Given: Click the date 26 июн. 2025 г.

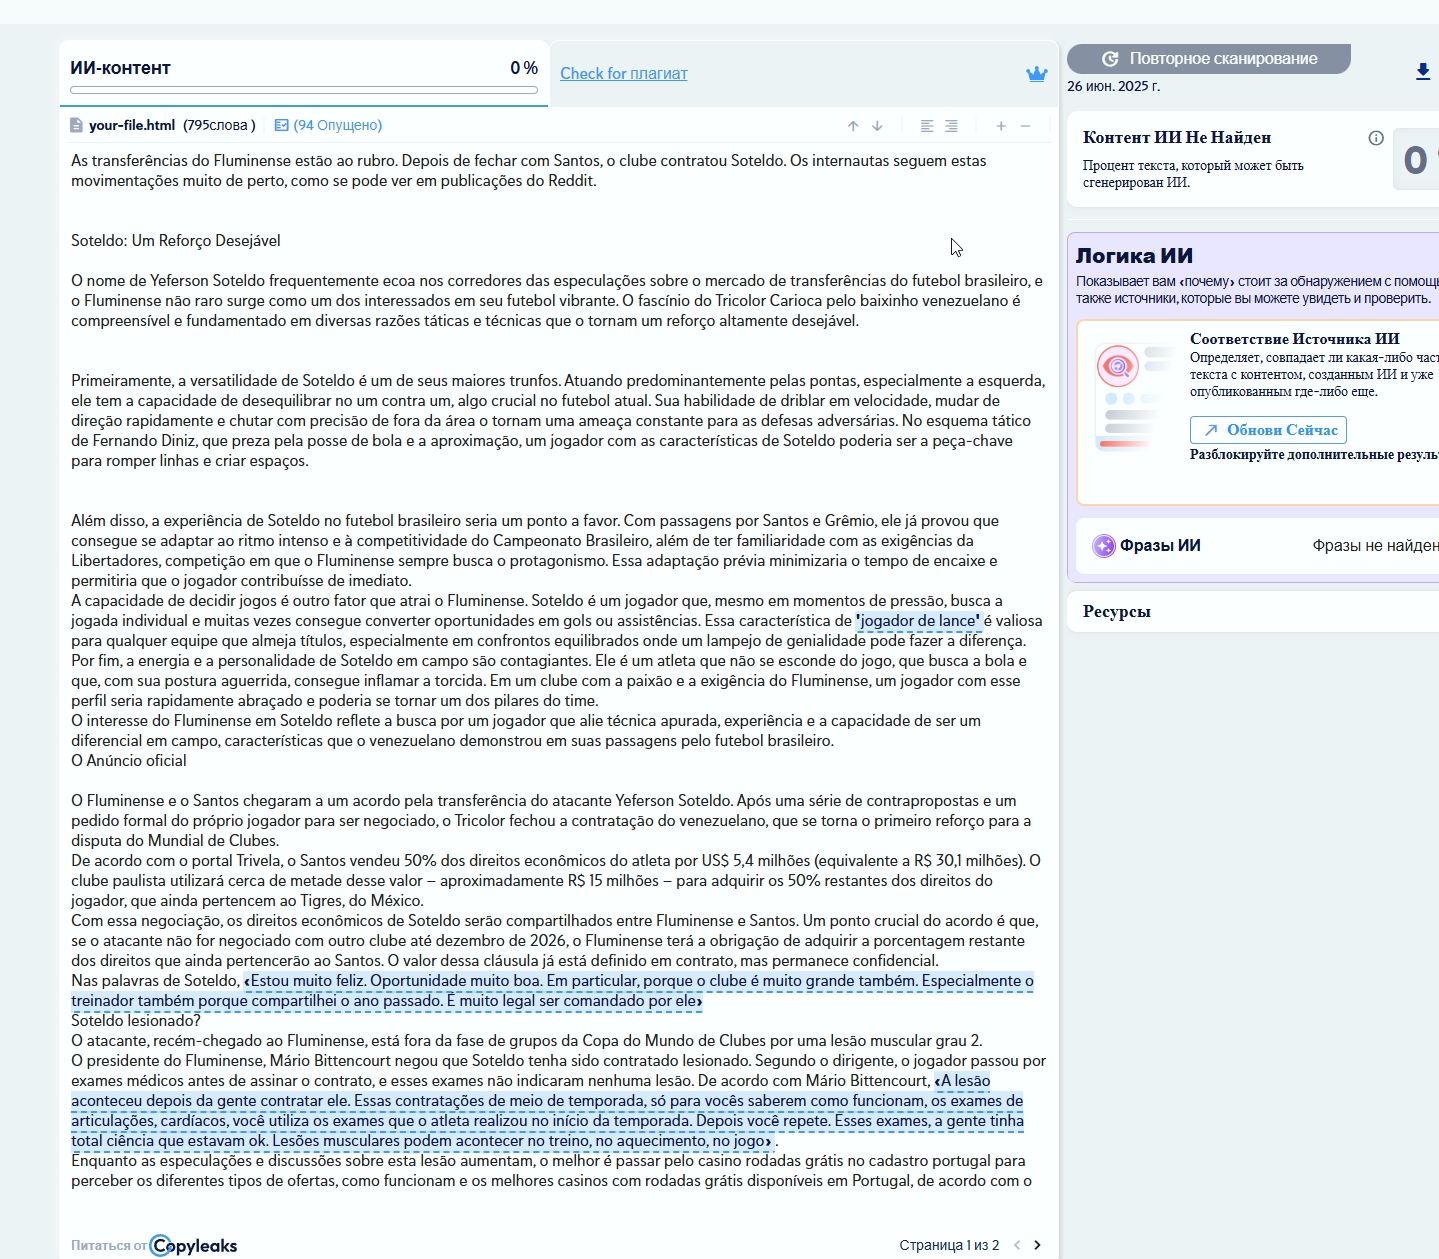Looking at the screenshot, I should tap(1114, 86).
